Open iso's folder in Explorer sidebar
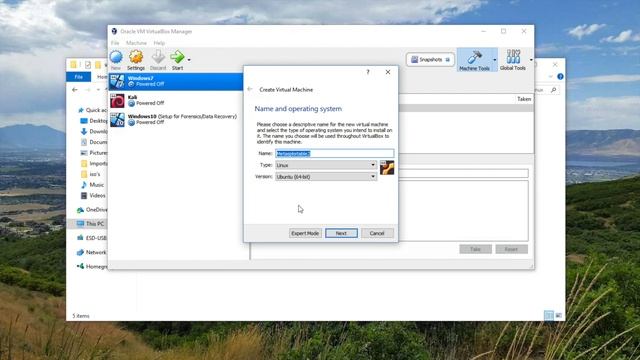Viewport: 640px width, 360px height. 91,174
